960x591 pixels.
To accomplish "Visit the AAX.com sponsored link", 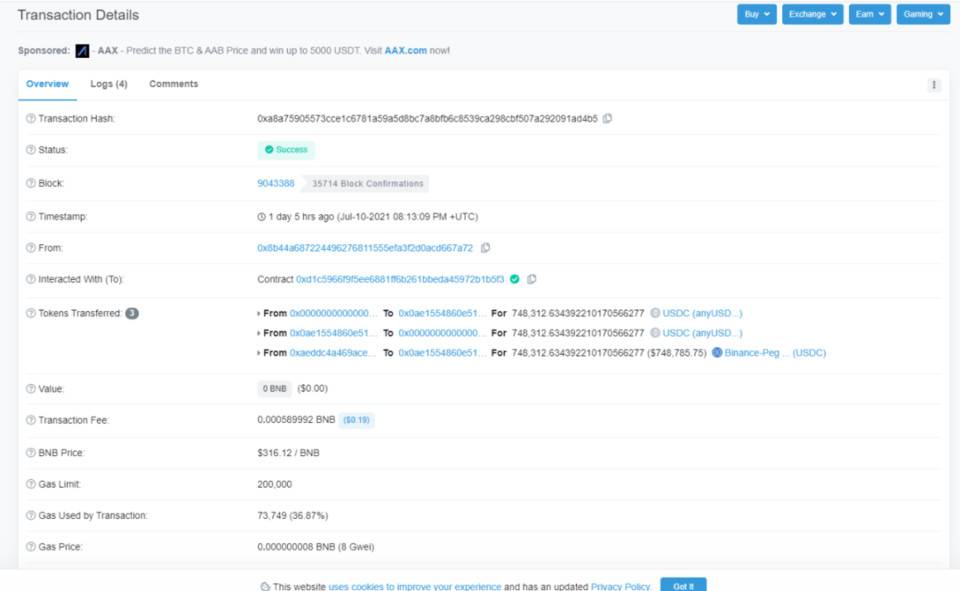I will (x=405, y=50).
